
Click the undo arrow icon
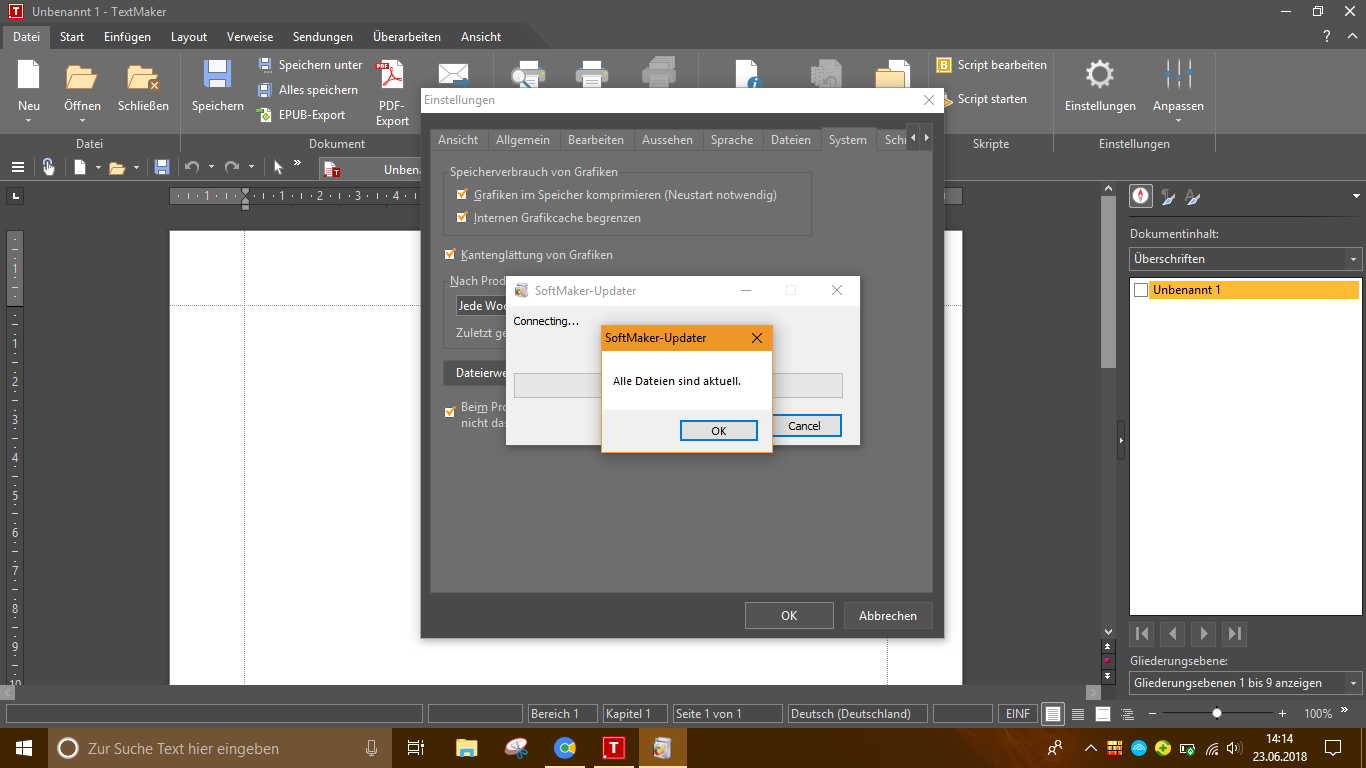click(192, 167)
